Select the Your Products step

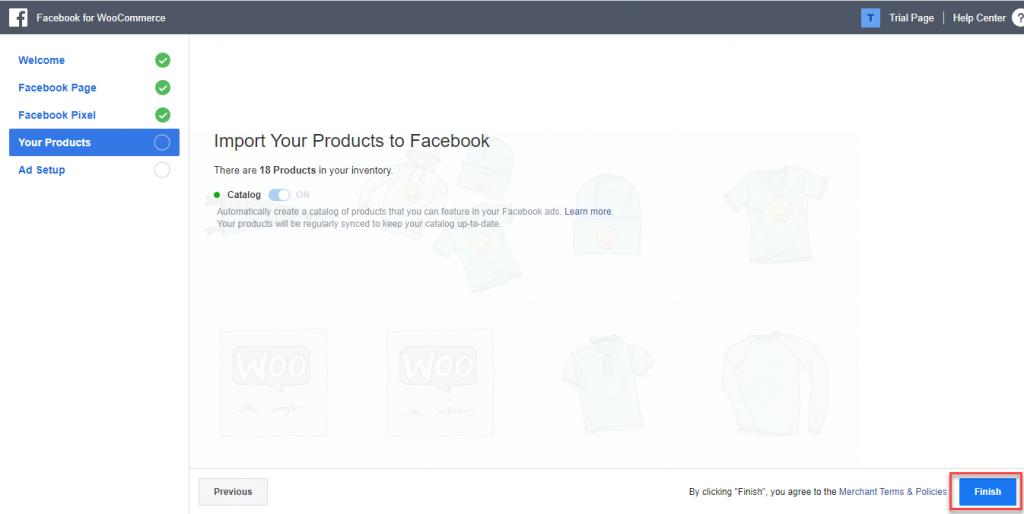[94, 142]
